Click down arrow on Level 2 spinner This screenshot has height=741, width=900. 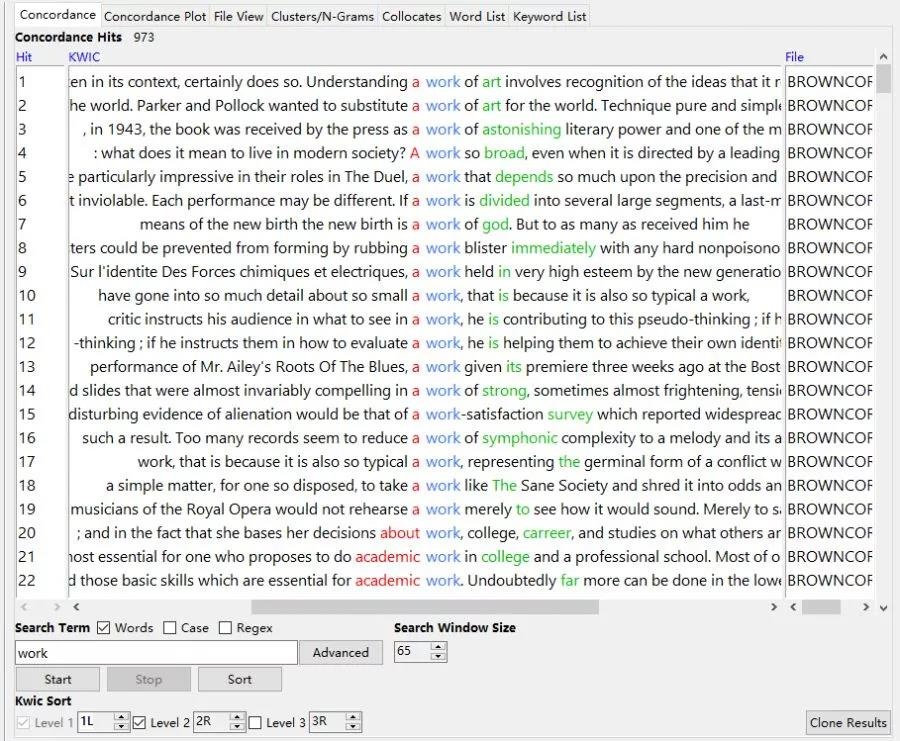click(237, 728)
